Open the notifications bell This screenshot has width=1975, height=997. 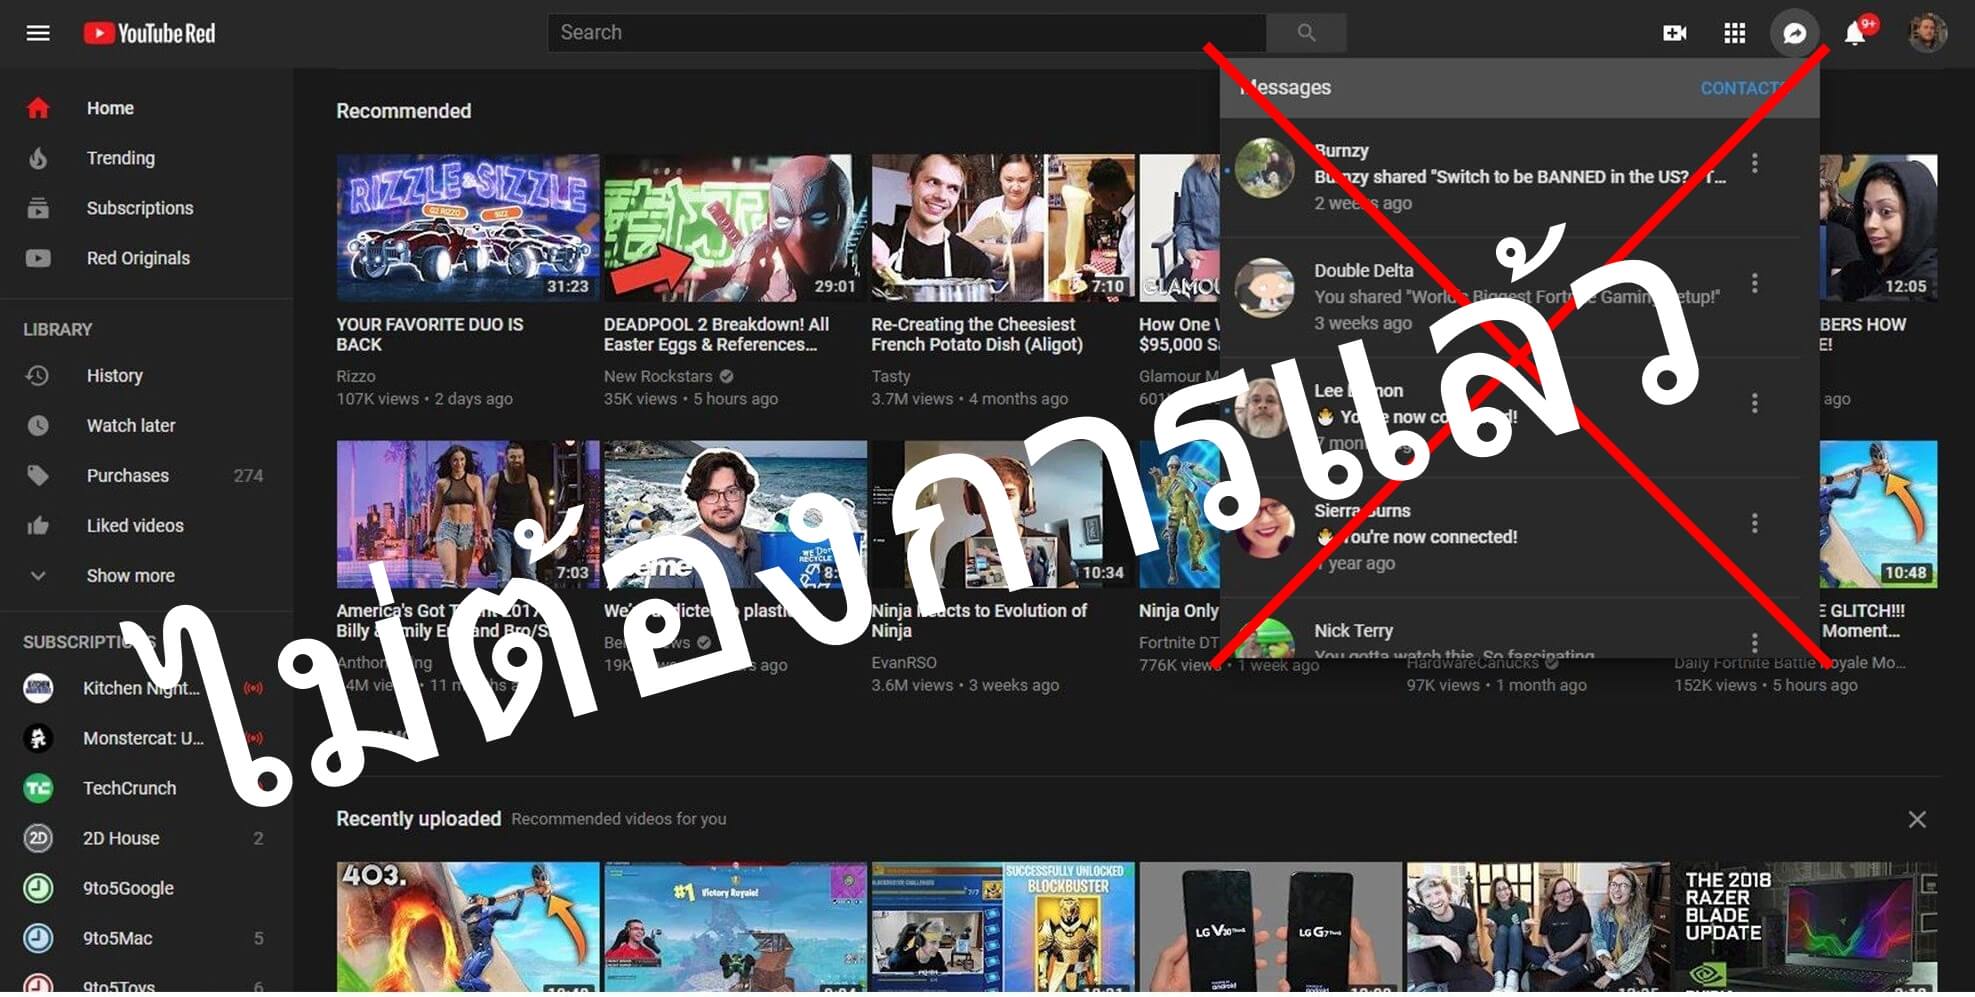1855,33
